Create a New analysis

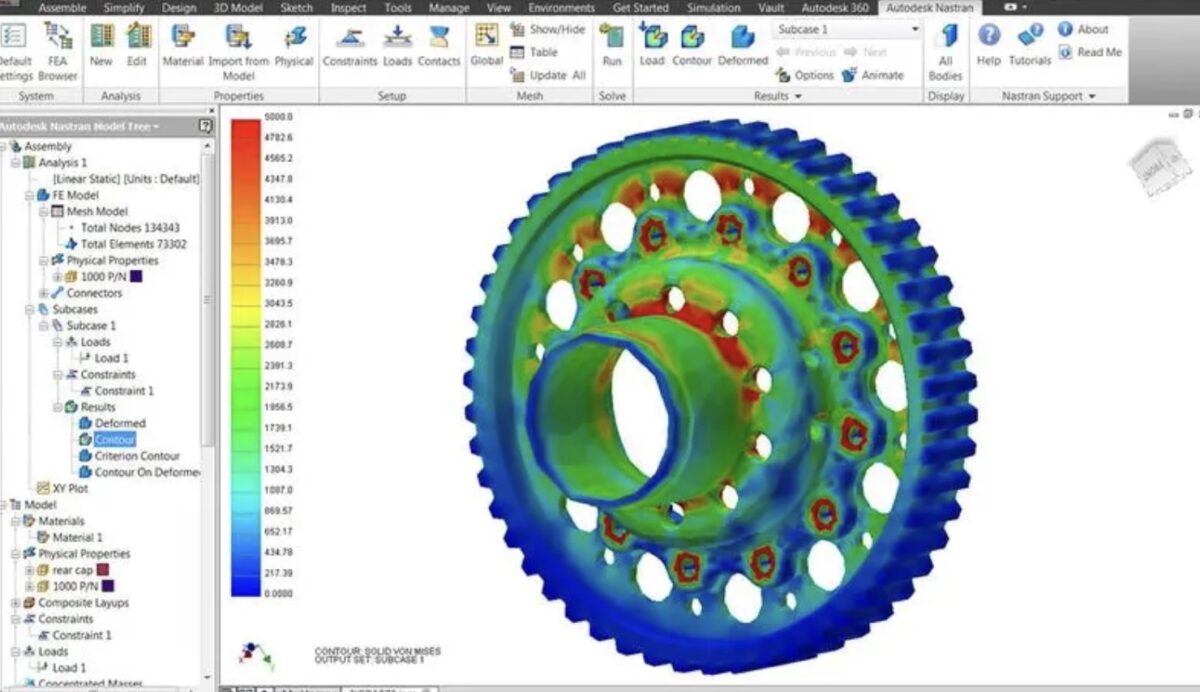tap(101, 46)
